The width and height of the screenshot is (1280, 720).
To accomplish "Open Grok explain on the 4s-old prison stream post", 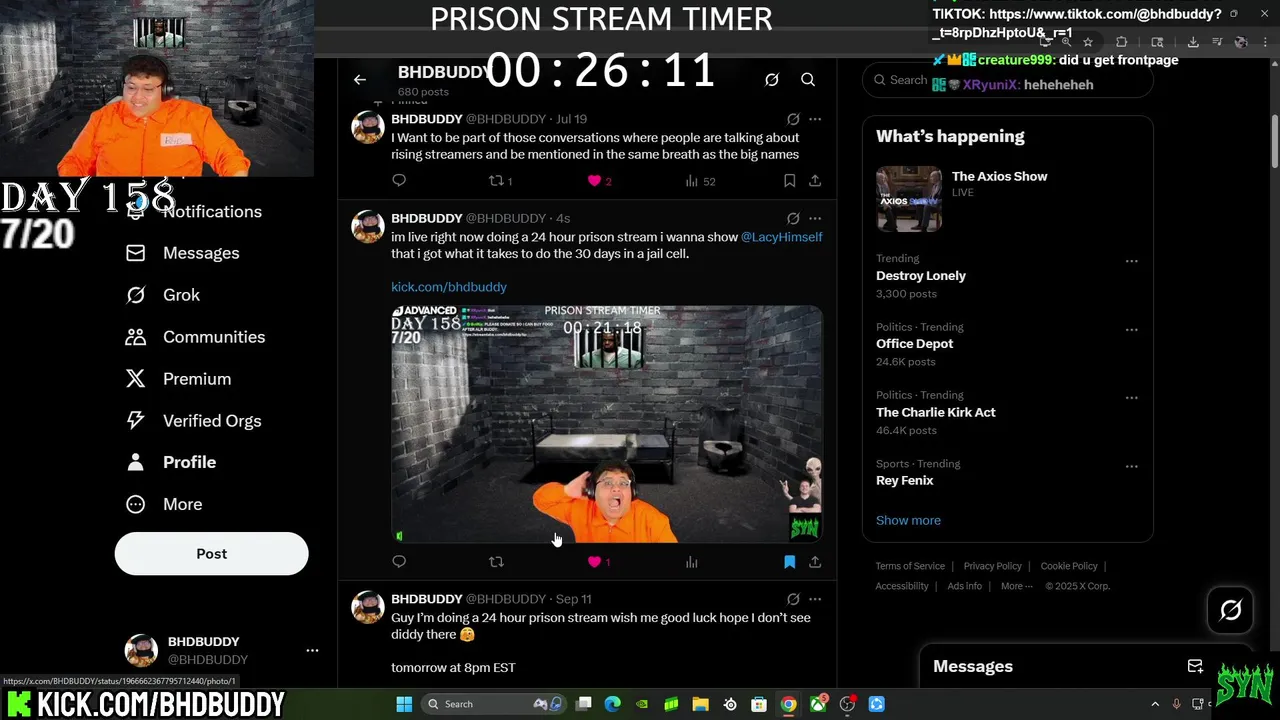I will 793,218.
